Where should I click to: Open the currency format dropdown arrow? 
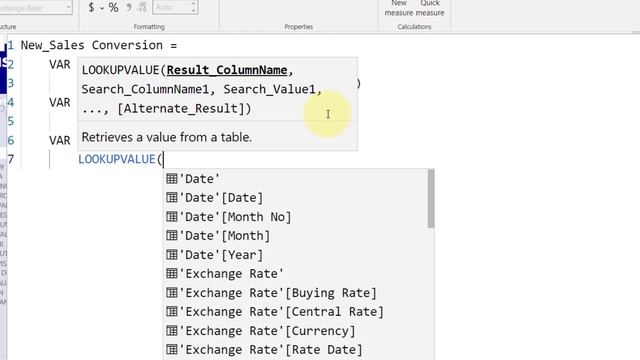(102, 8)
